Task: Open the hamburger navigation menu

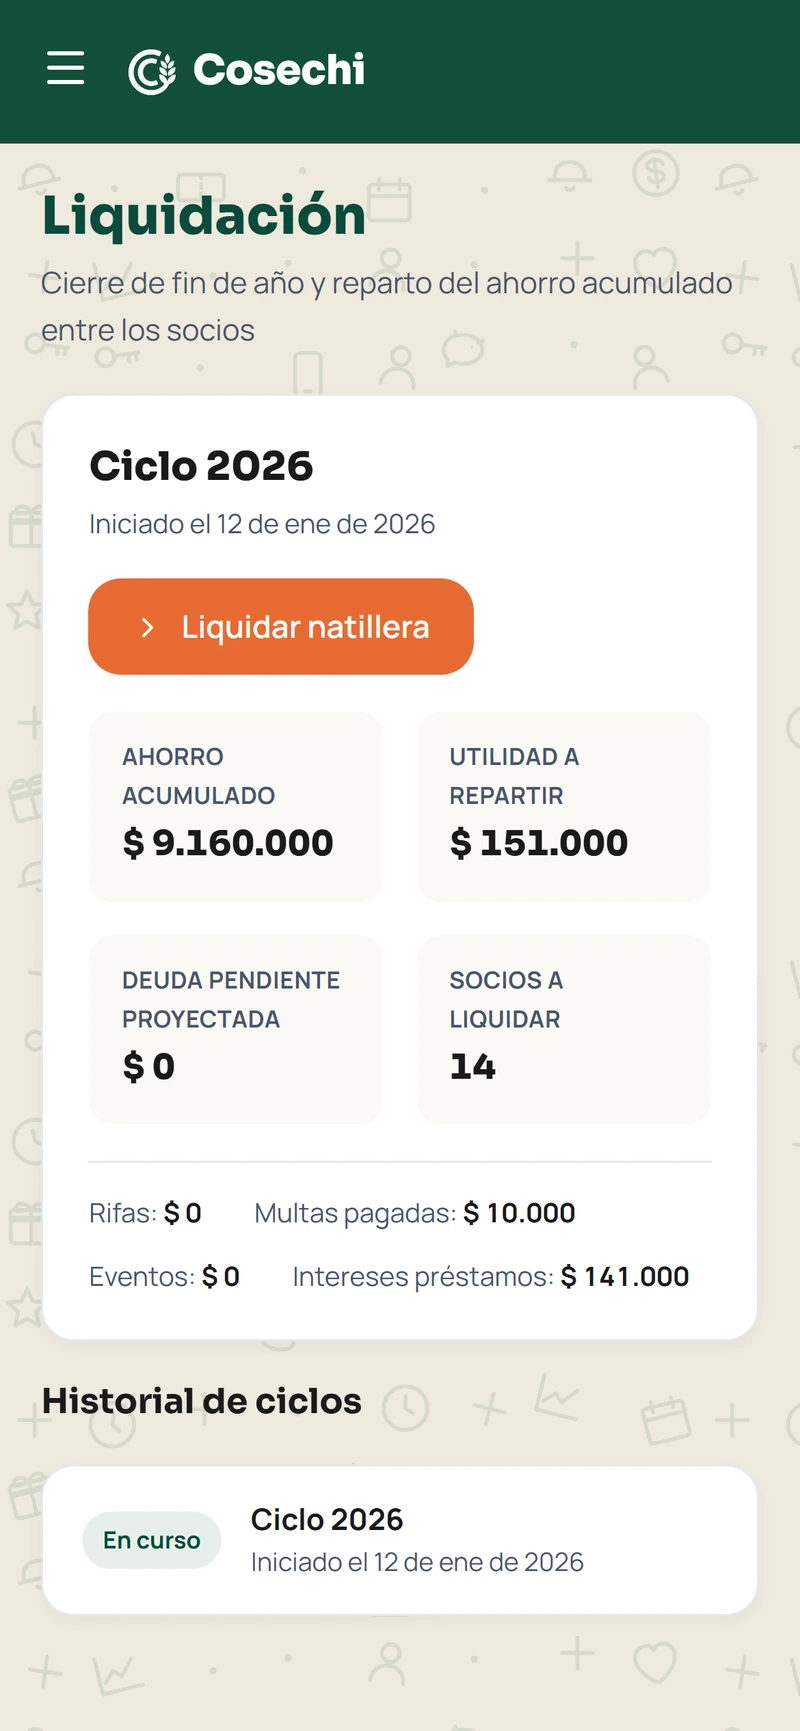Action: pos(66,68)
